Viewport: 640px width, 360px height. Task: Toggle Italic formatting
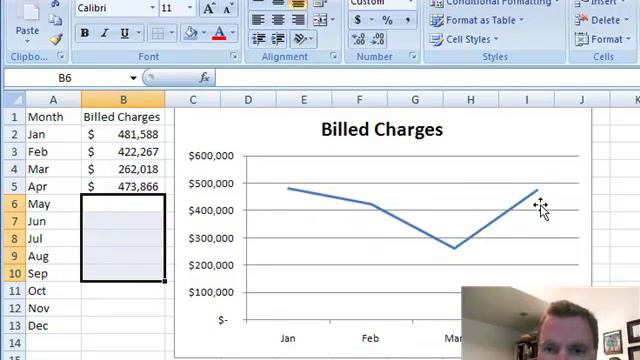tap(104, 33)
